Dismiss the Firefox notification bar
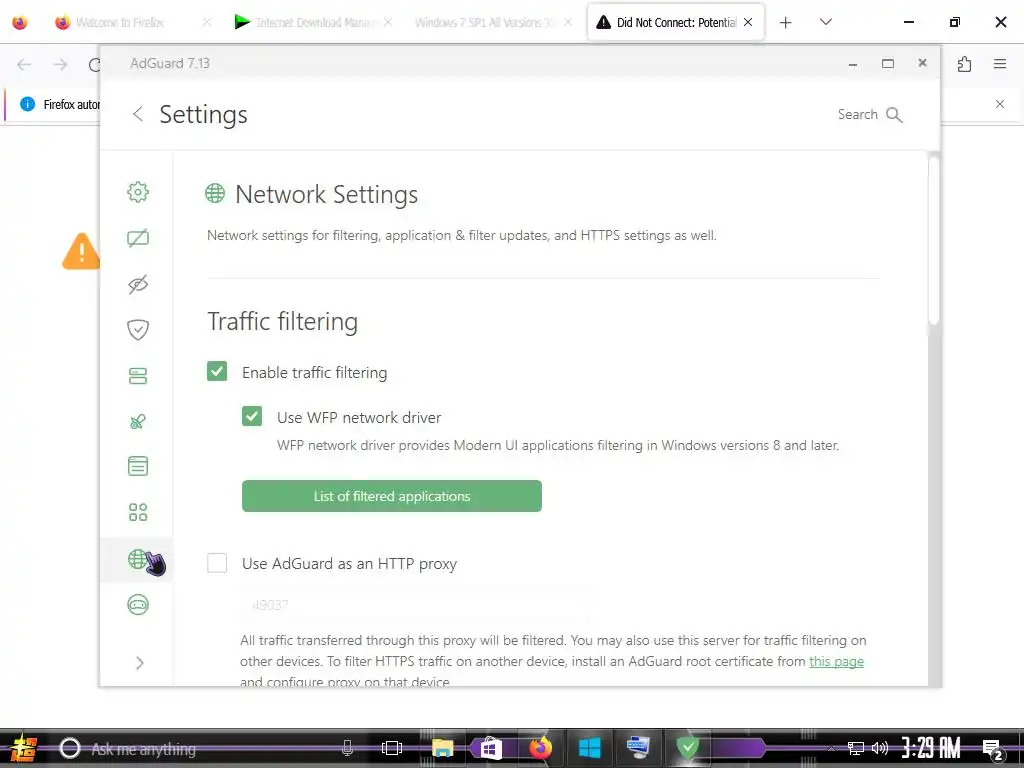This screenshot has width=1024, height=768. pyautogui.click(x=1000, y=104)
